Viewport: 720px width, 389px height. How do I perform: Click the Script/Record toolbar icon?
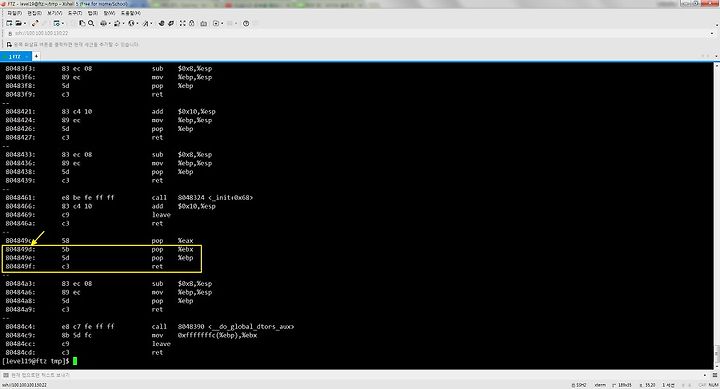tap(216, 23)
